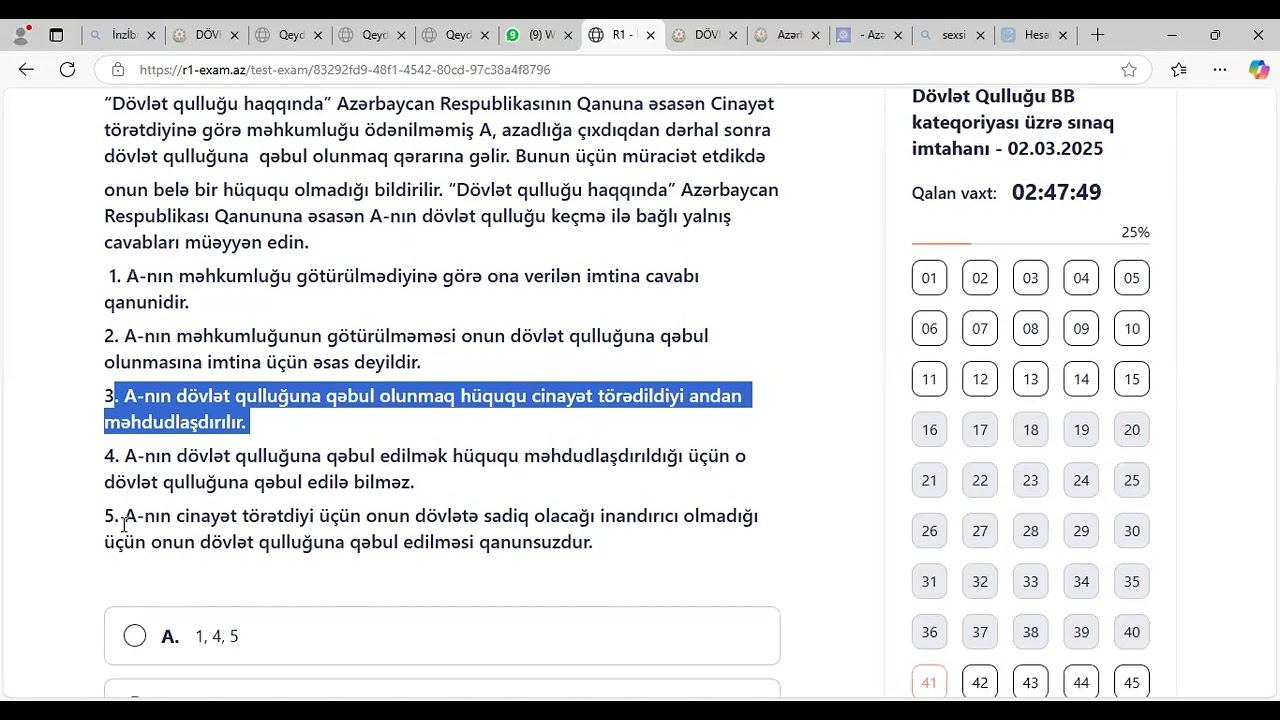Select answer option A radio button
The height and width of the screenshot is (720, 1280).
pos(135,636)
